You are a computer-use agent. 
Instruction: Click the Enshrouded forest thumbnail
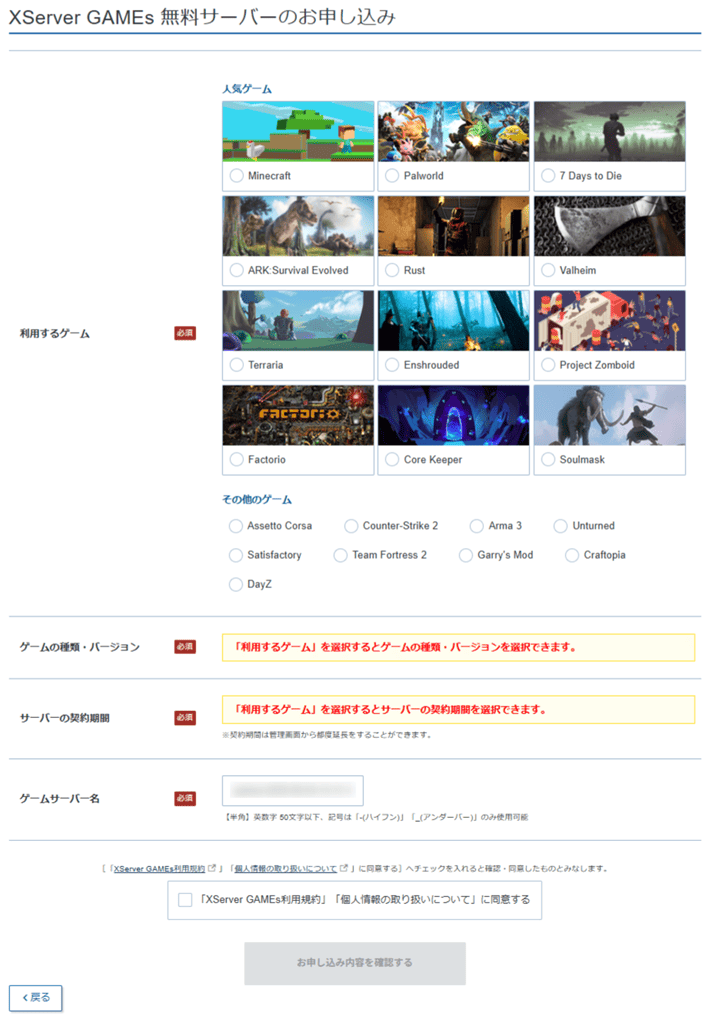454,320
